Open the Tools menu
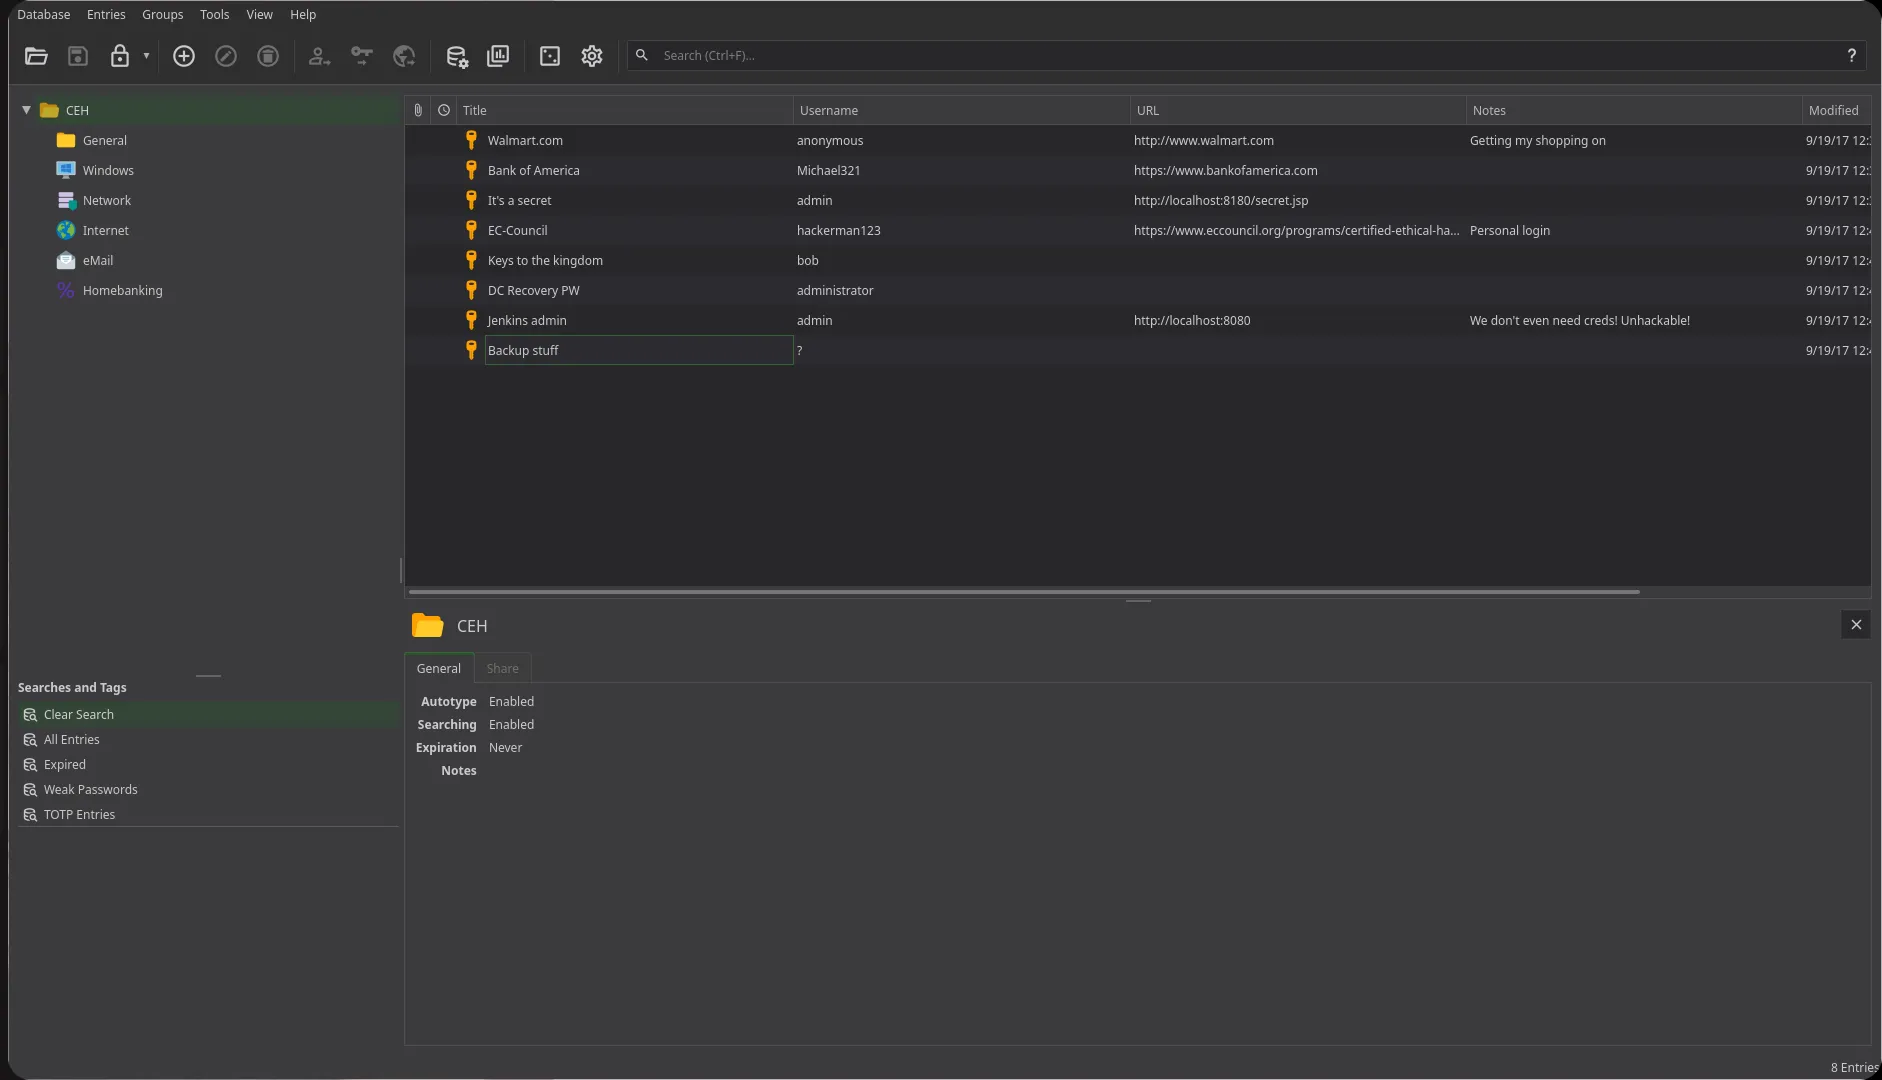1882x1080 pixels. (x=213, y=14)
